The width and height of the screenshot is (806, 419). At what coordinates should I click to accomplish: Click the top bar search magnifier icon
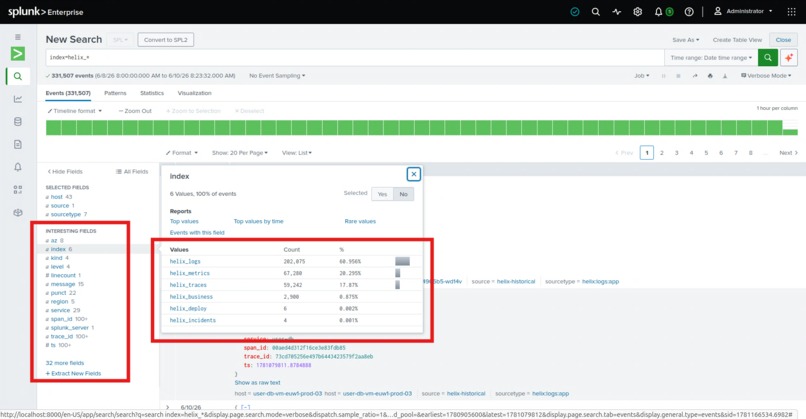(x=595, y=11)
